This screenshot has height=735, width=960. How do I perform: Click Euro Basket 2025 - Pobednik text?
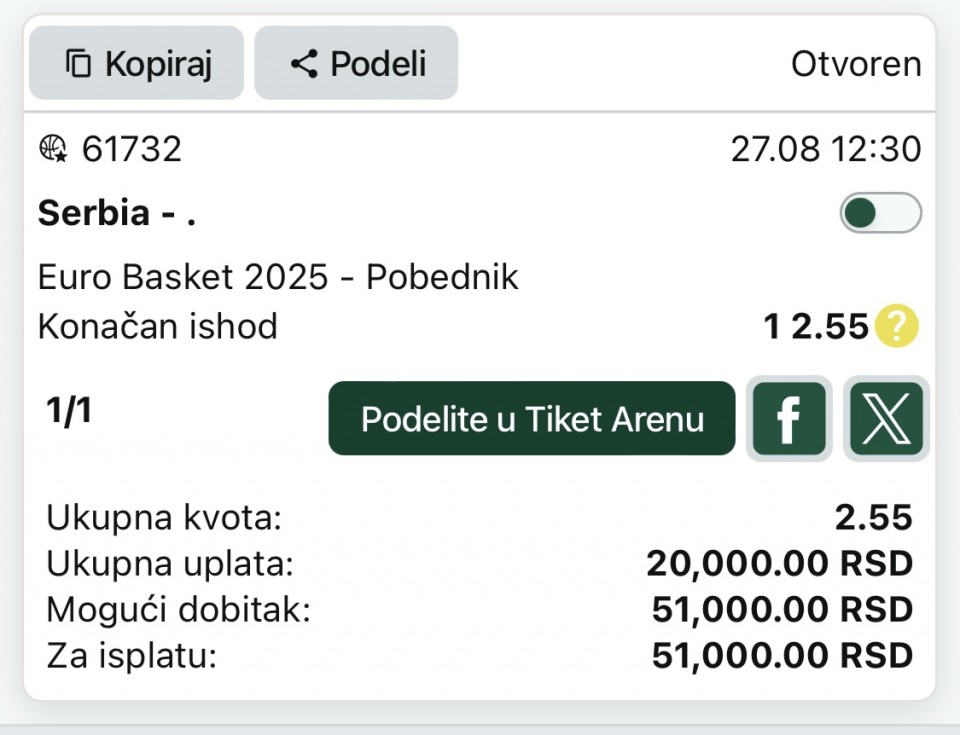[x=278, y=277]
